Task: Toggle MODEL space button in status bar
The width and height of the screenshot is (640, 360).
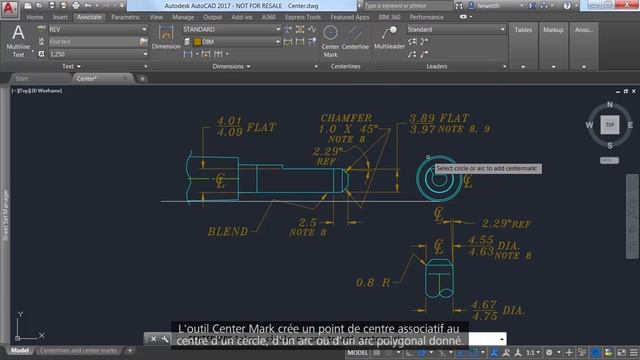Action: [x=358, y=353]
